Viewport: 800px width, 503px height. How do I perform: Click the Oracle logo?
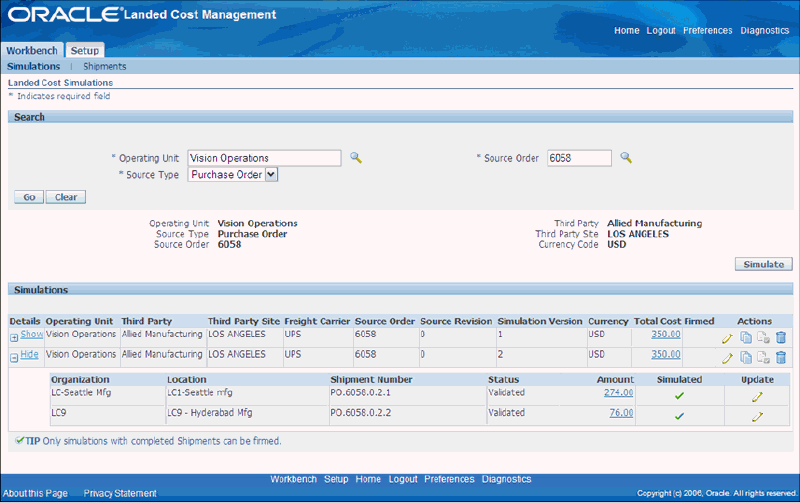[65, 14]
